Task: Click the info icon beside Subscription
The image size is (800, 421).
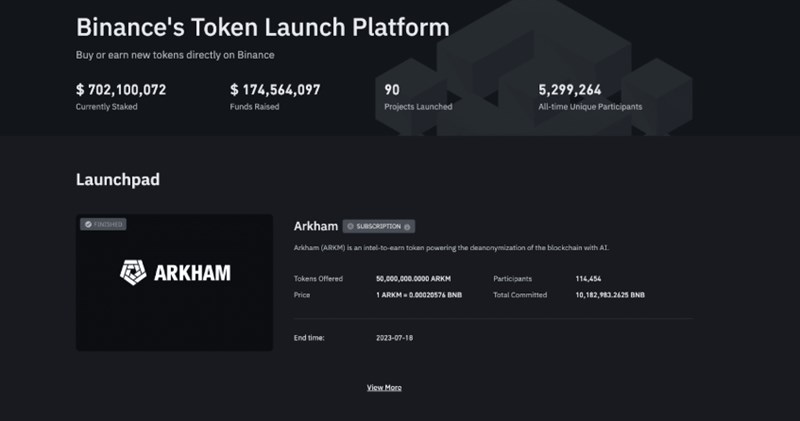Action: (408, 227)
